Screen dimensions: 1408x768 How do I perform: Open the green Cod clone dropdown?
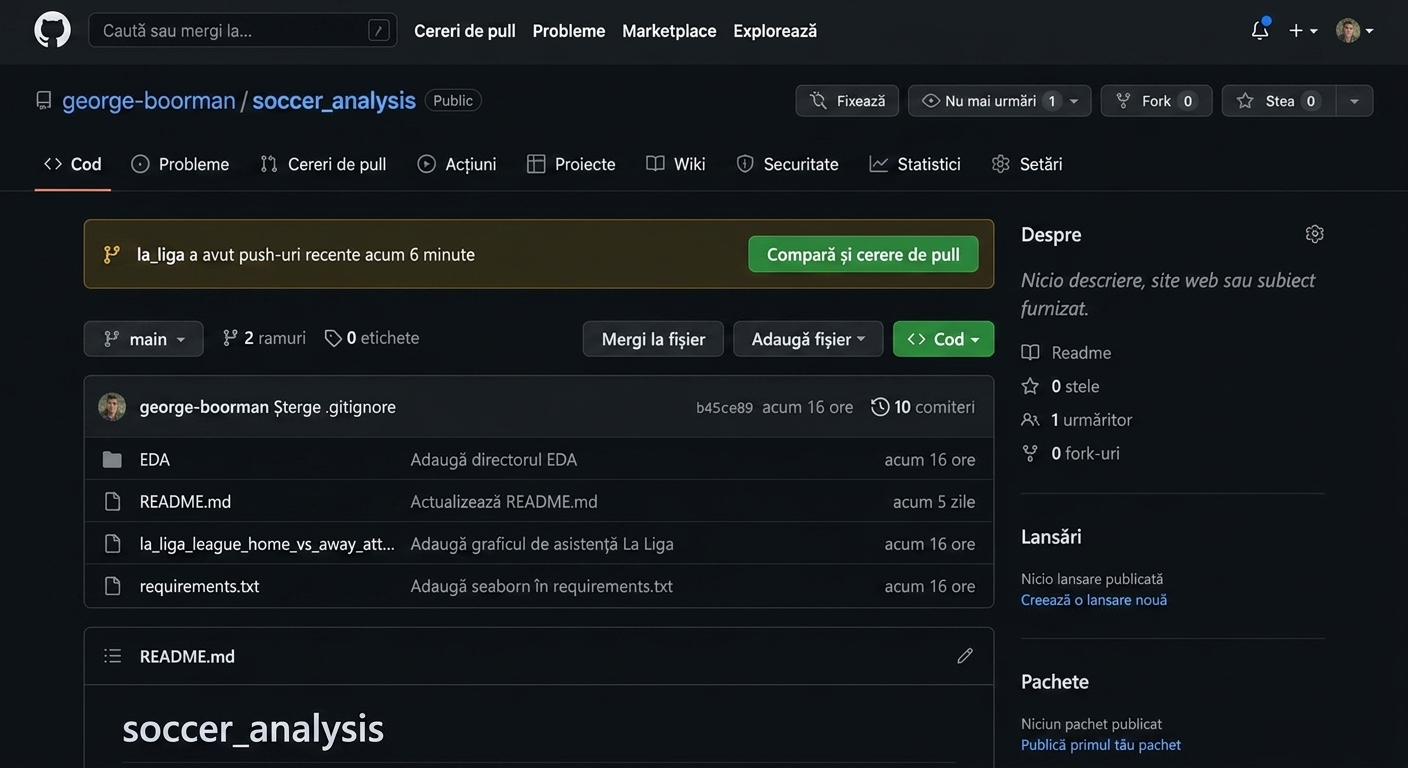click(943, 339)
